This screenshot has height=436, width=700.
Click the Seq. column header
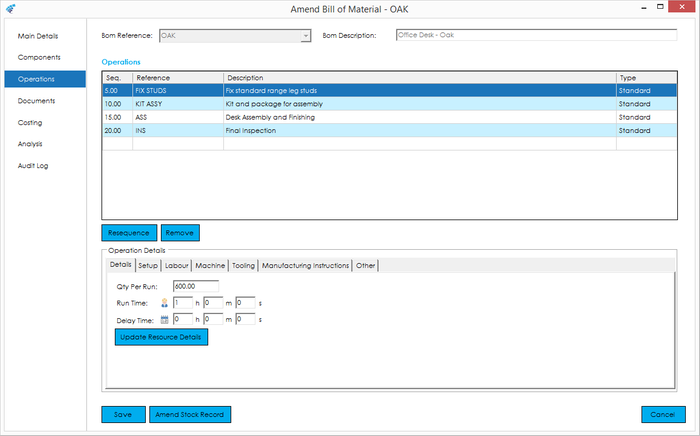pyautogui.click(x=117, y=78)
